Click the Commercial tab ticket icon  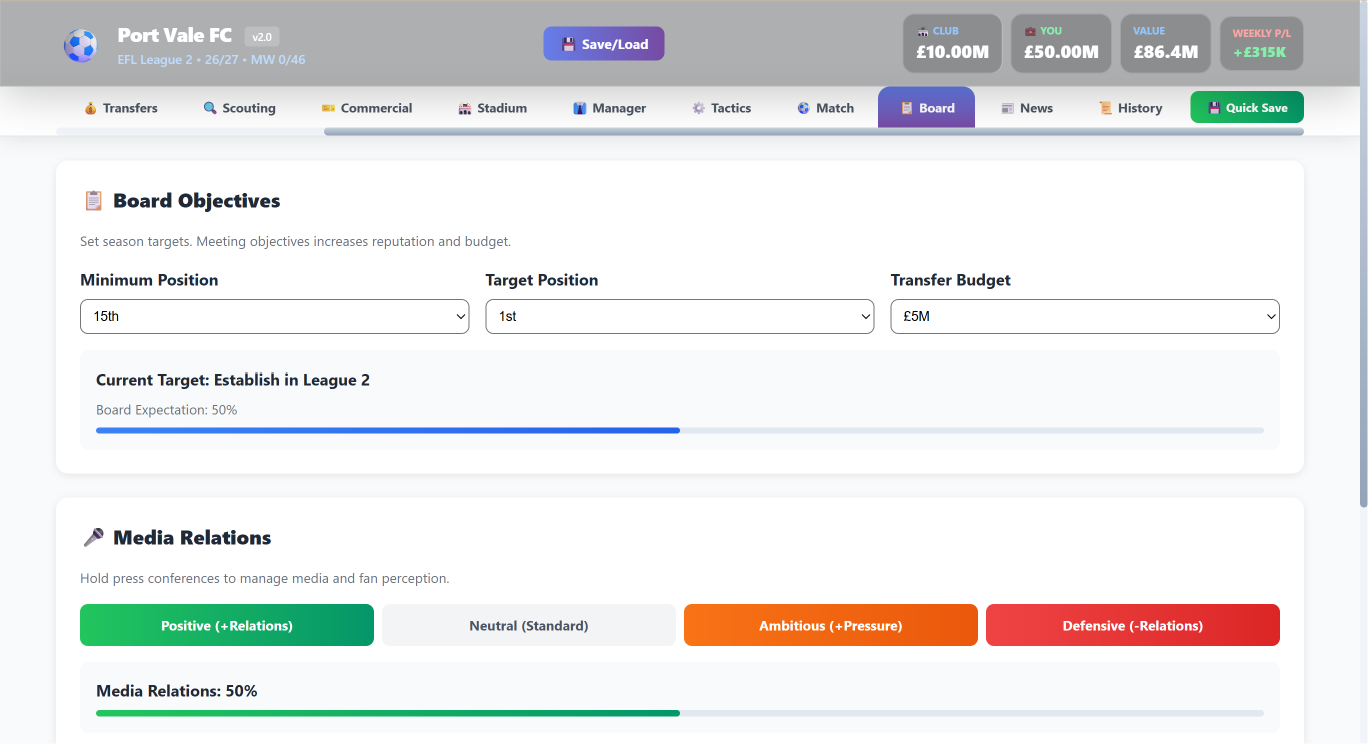(x=328, y=108)
